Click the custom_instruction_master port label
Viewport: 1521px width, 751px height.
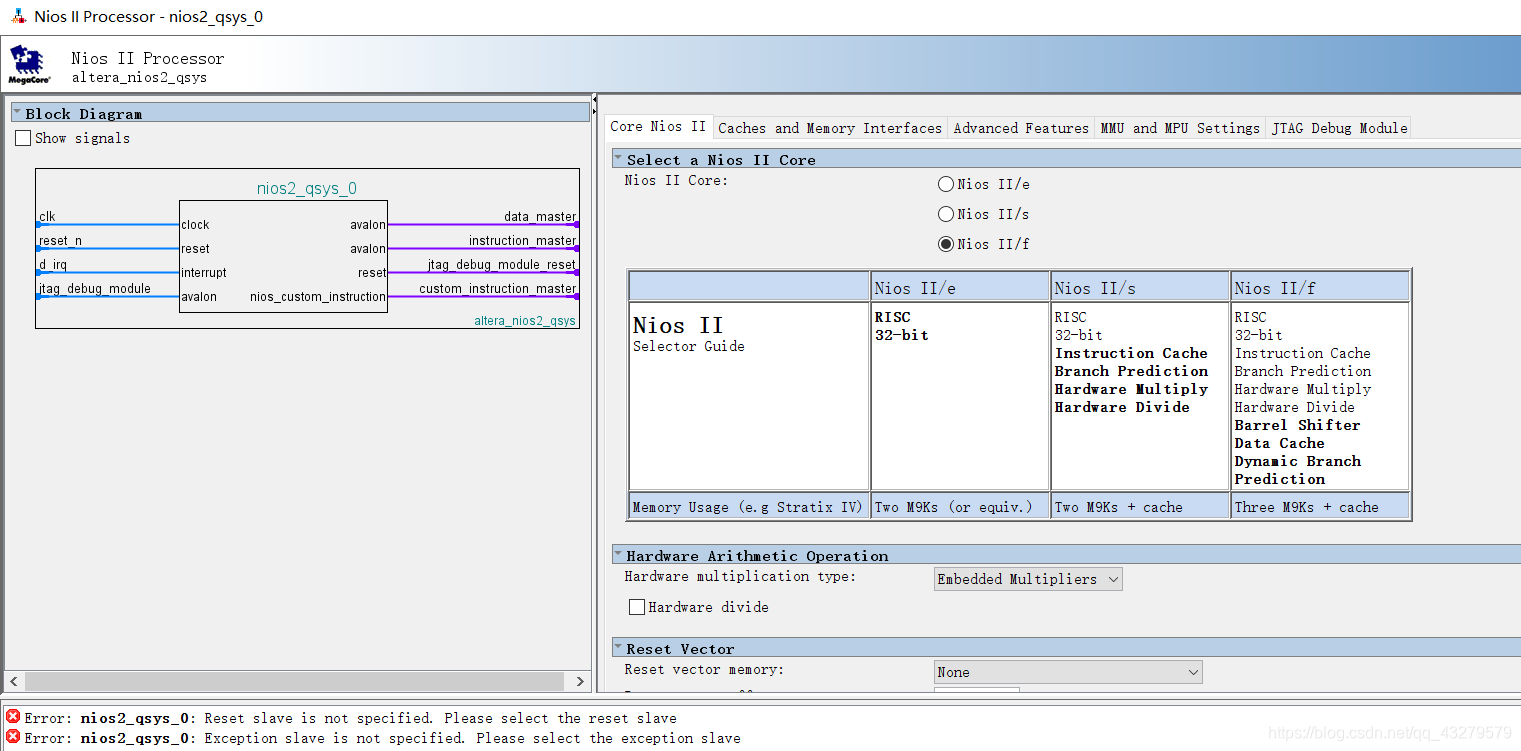coord(498,288)
